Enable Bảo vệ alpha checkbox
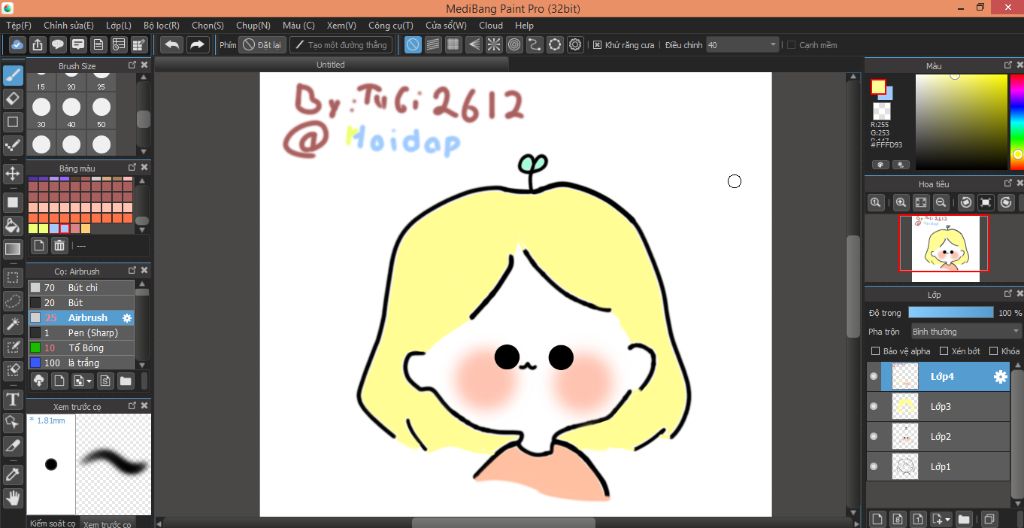This screenshot has height=528, width=1024. 875,351
